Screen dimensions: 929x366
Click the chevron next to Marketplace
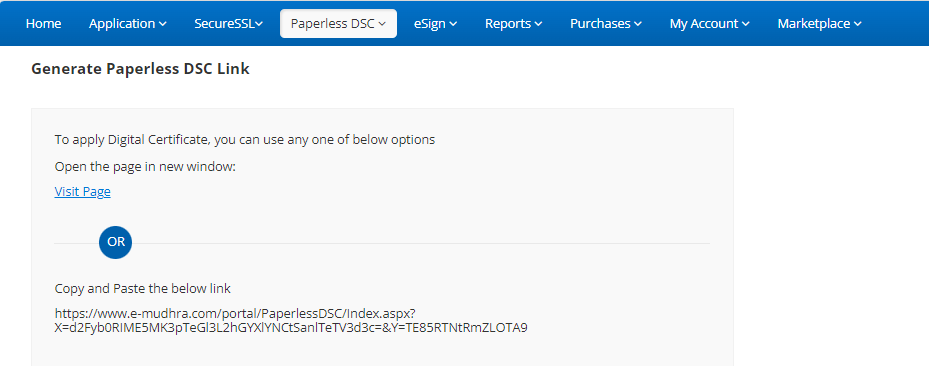(857, 24)
